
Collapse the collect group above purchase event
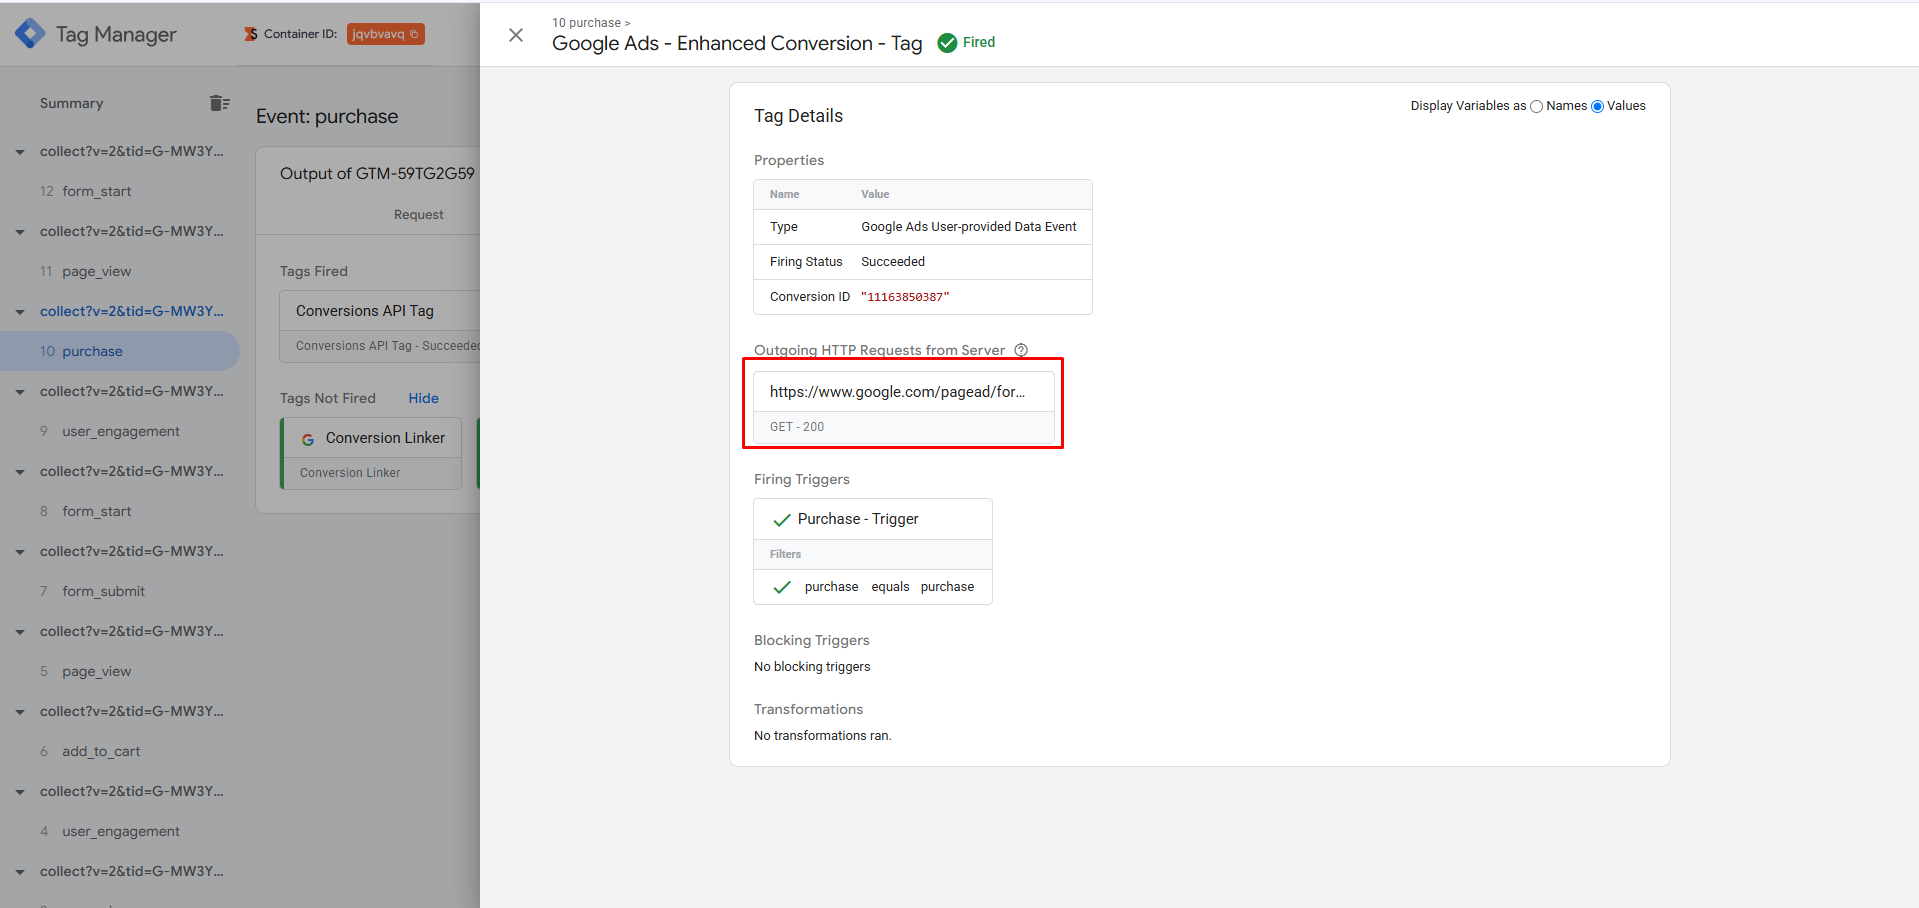tap(20, 312)
